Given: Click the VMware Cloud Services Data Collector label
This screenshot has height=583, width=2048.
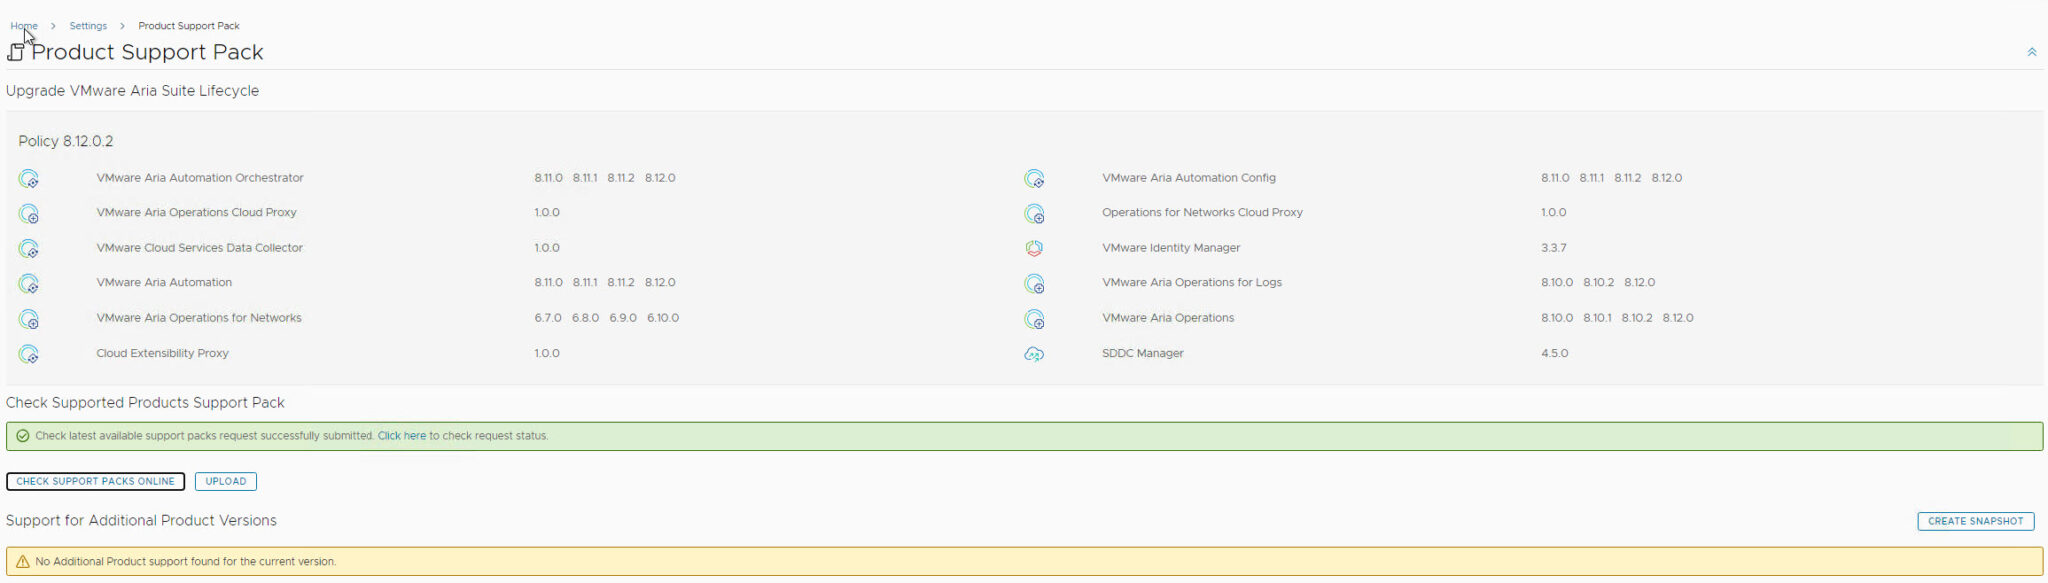Looking at the screenshot, I should (199, 248).
